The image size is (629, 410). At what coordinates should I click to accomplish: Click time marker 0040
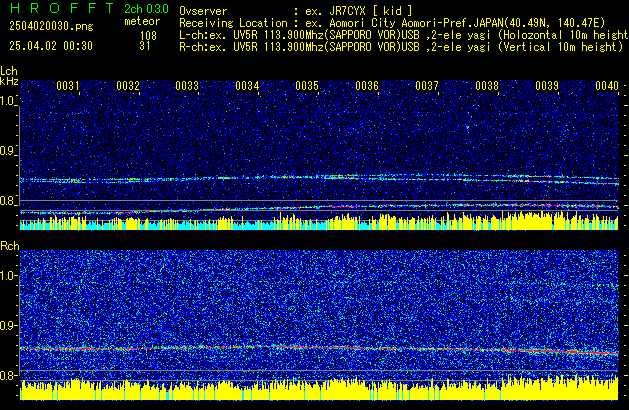pos(607,86)
